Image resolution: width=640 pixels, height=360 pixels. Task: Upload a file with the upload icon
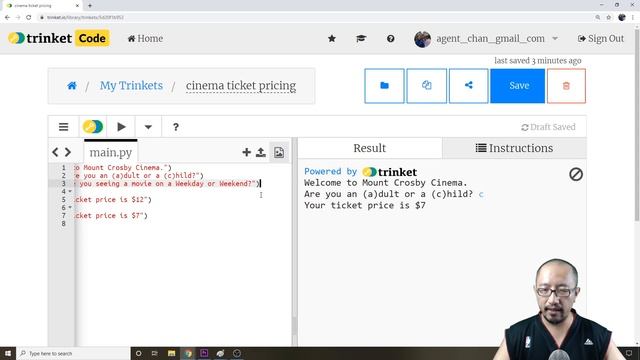(x=261, y=152)
